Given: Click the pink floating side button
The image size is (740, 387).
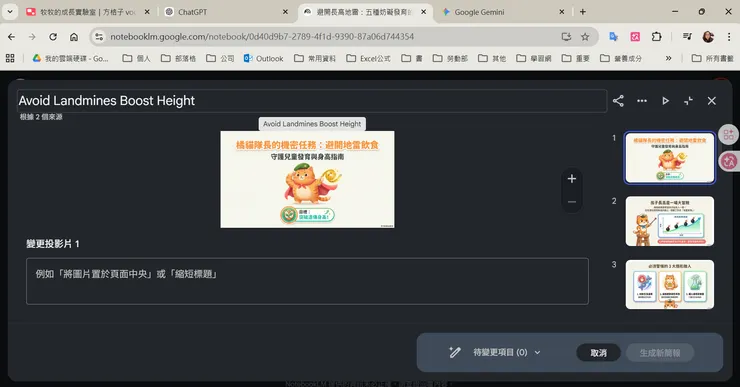Looking at the screenshot, I should 729,161.
